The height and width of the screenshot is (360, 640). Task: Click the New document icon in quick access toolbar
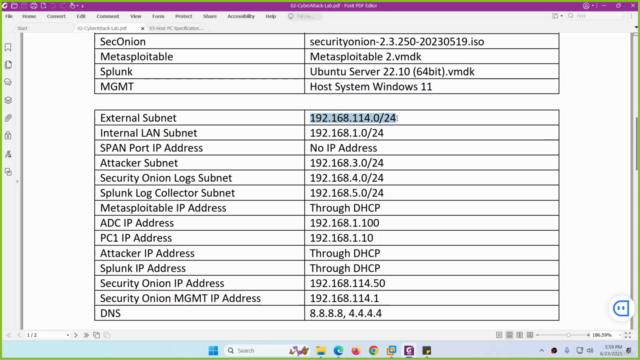coord(44,6)
